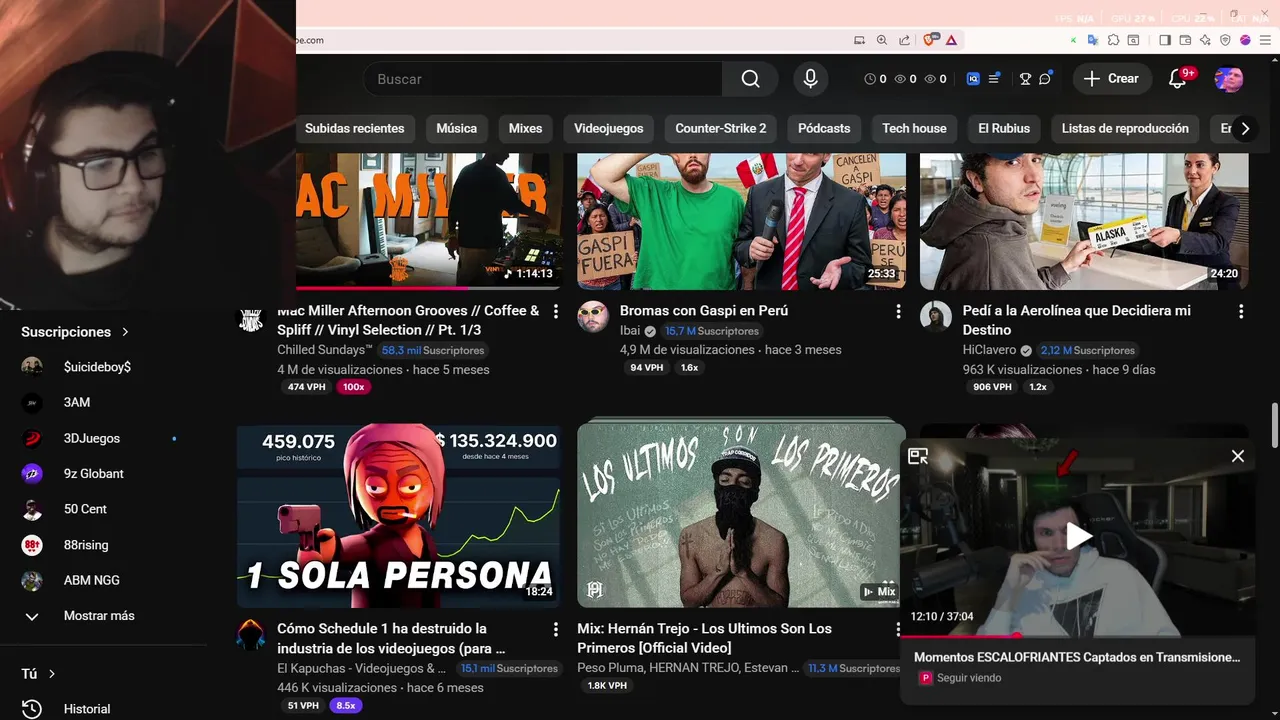The image size is (1280, 720).
Task: Close the miniplayer
Action: tap(1238, 456)
